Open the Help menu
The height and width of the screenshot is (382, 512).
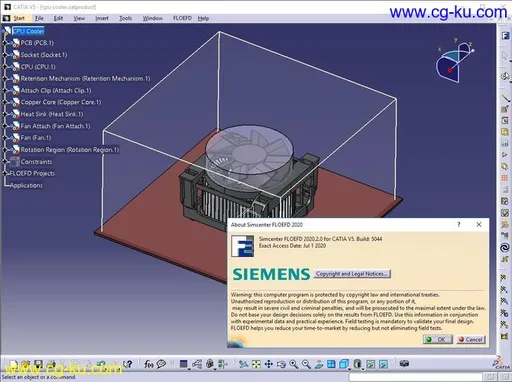coord(203,18)
